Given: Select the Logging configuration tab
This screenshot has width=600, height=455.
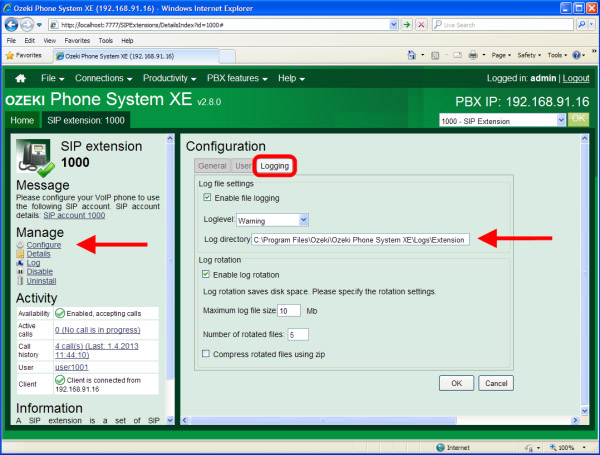Looking at the screenshot, I should point(275,166).
